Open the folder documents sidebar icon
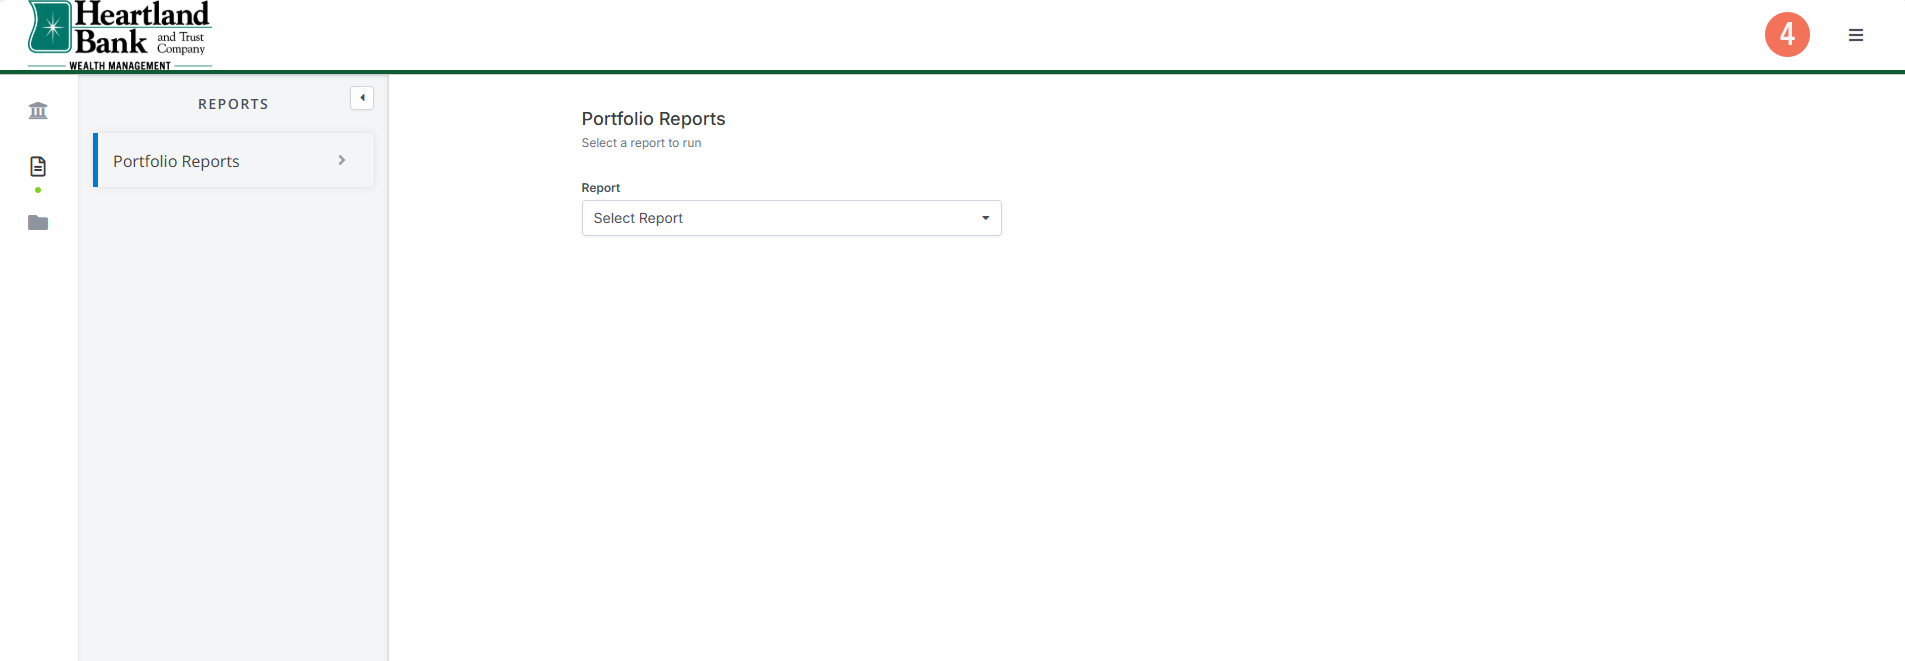The width and height of the screenshot is (1905, 661). click(38, 222)
